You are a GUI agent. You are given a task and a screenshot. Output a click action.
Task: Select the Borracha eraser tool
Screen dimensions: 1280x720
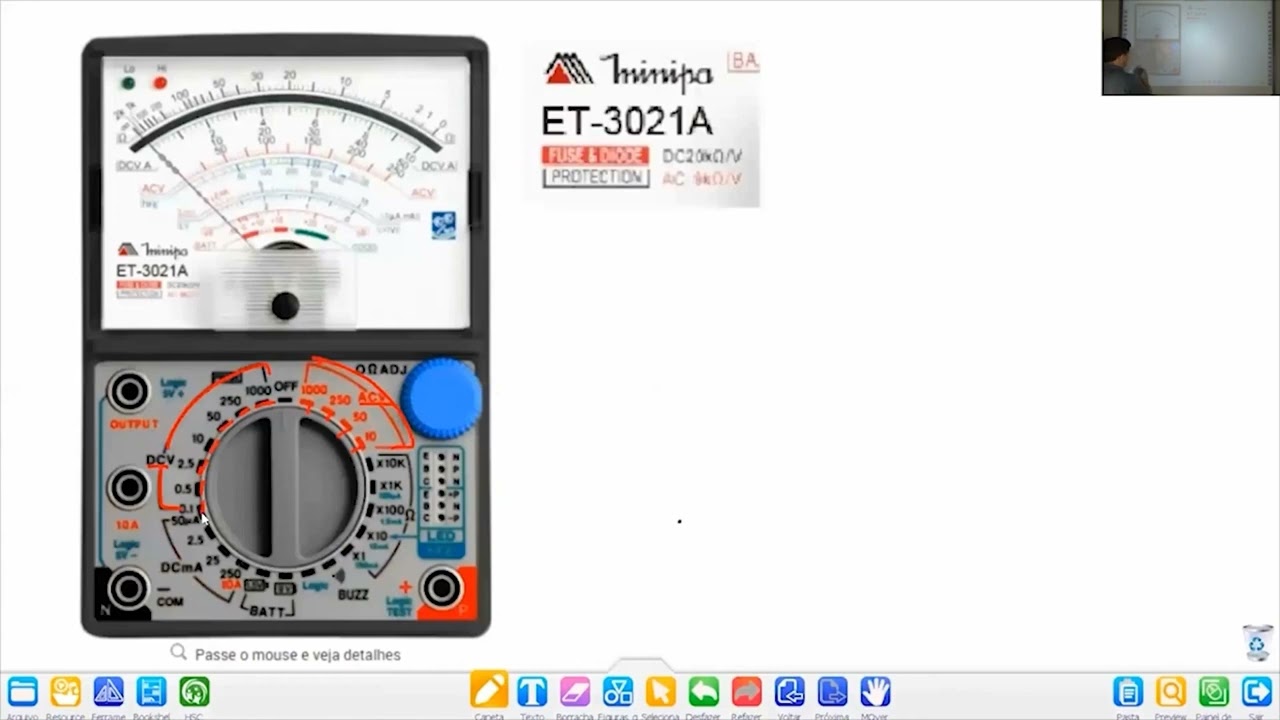[575, 691]
